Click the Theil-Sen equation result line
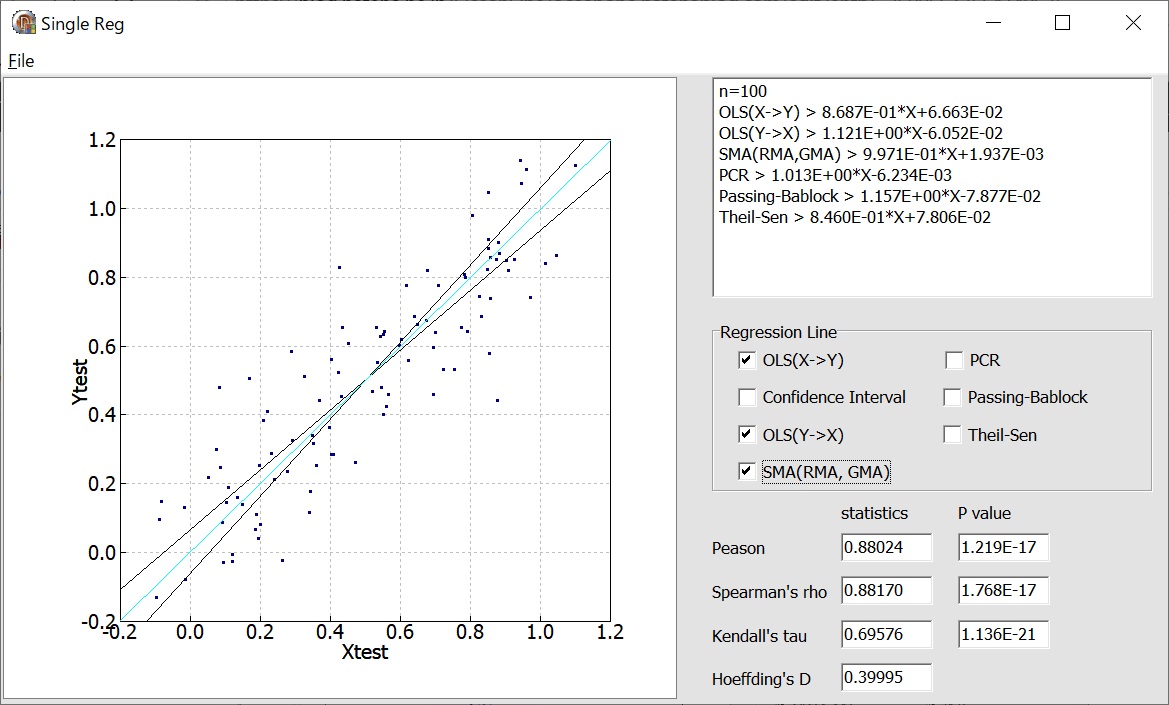The width and height of the screenshot is (1169, 705). [854, 217]
